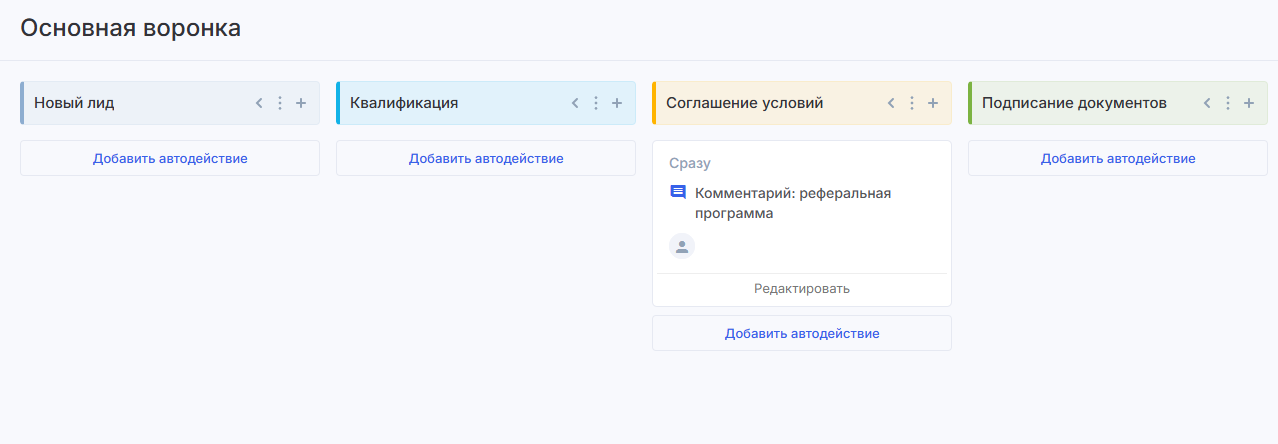Click plus icon in Соглашение условий header
Image resolution: width=1278 pixels, height=444 pixels.
click(x=933, y=103)
